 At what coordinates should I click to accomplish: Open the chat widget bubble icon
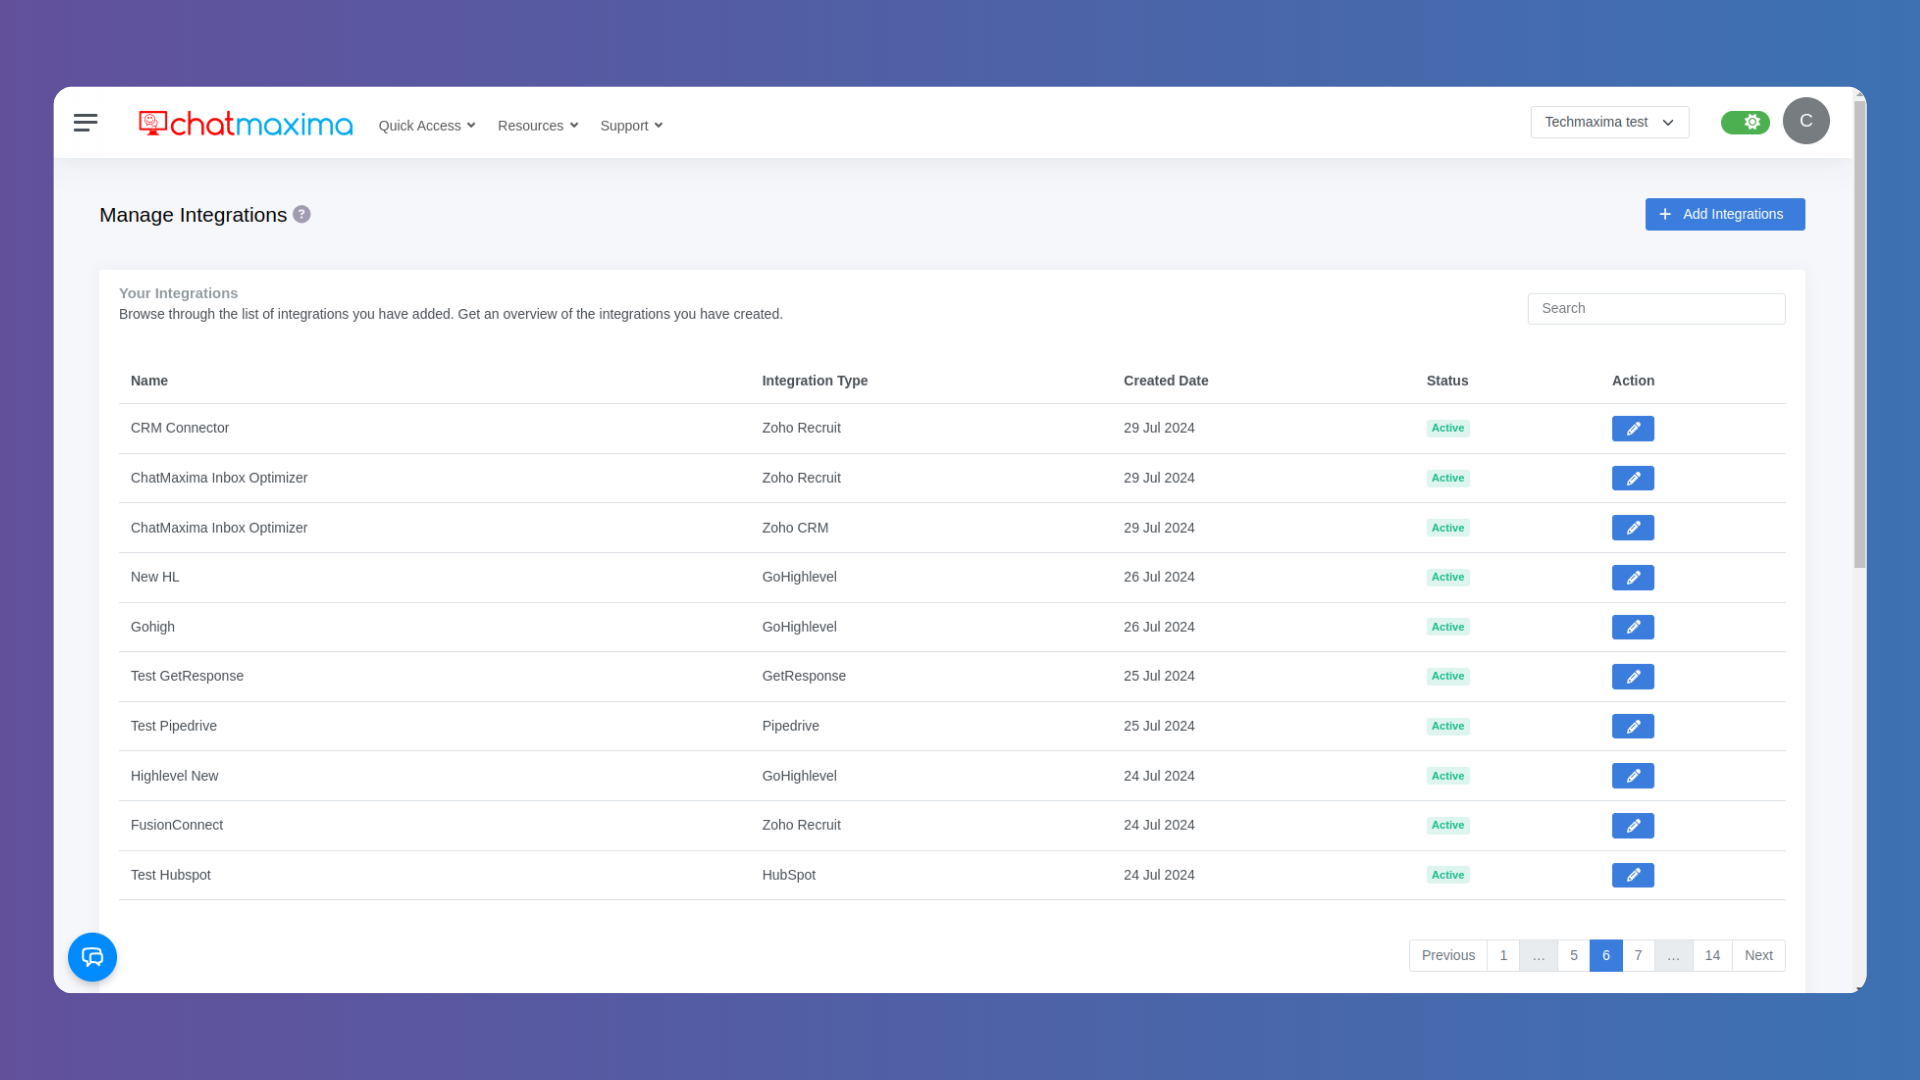(x=92, y=957)
